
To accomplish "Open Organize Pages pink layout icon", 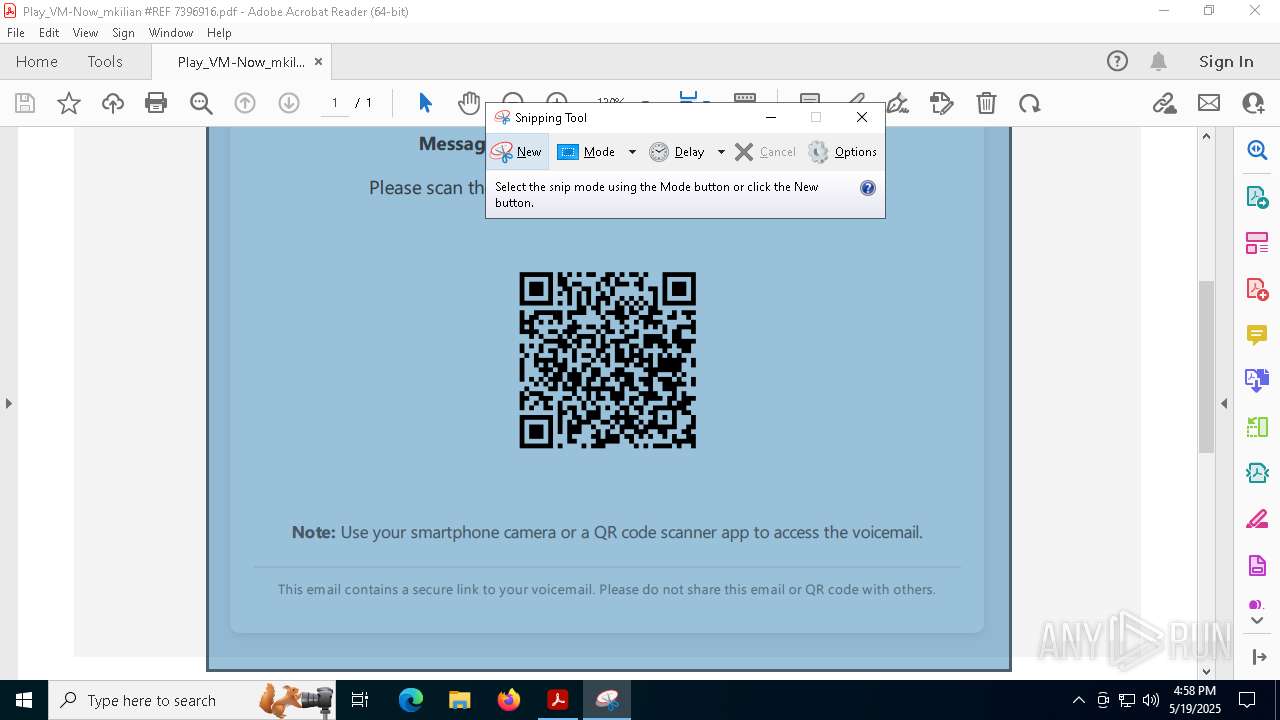I will (x=1257, y=242).
